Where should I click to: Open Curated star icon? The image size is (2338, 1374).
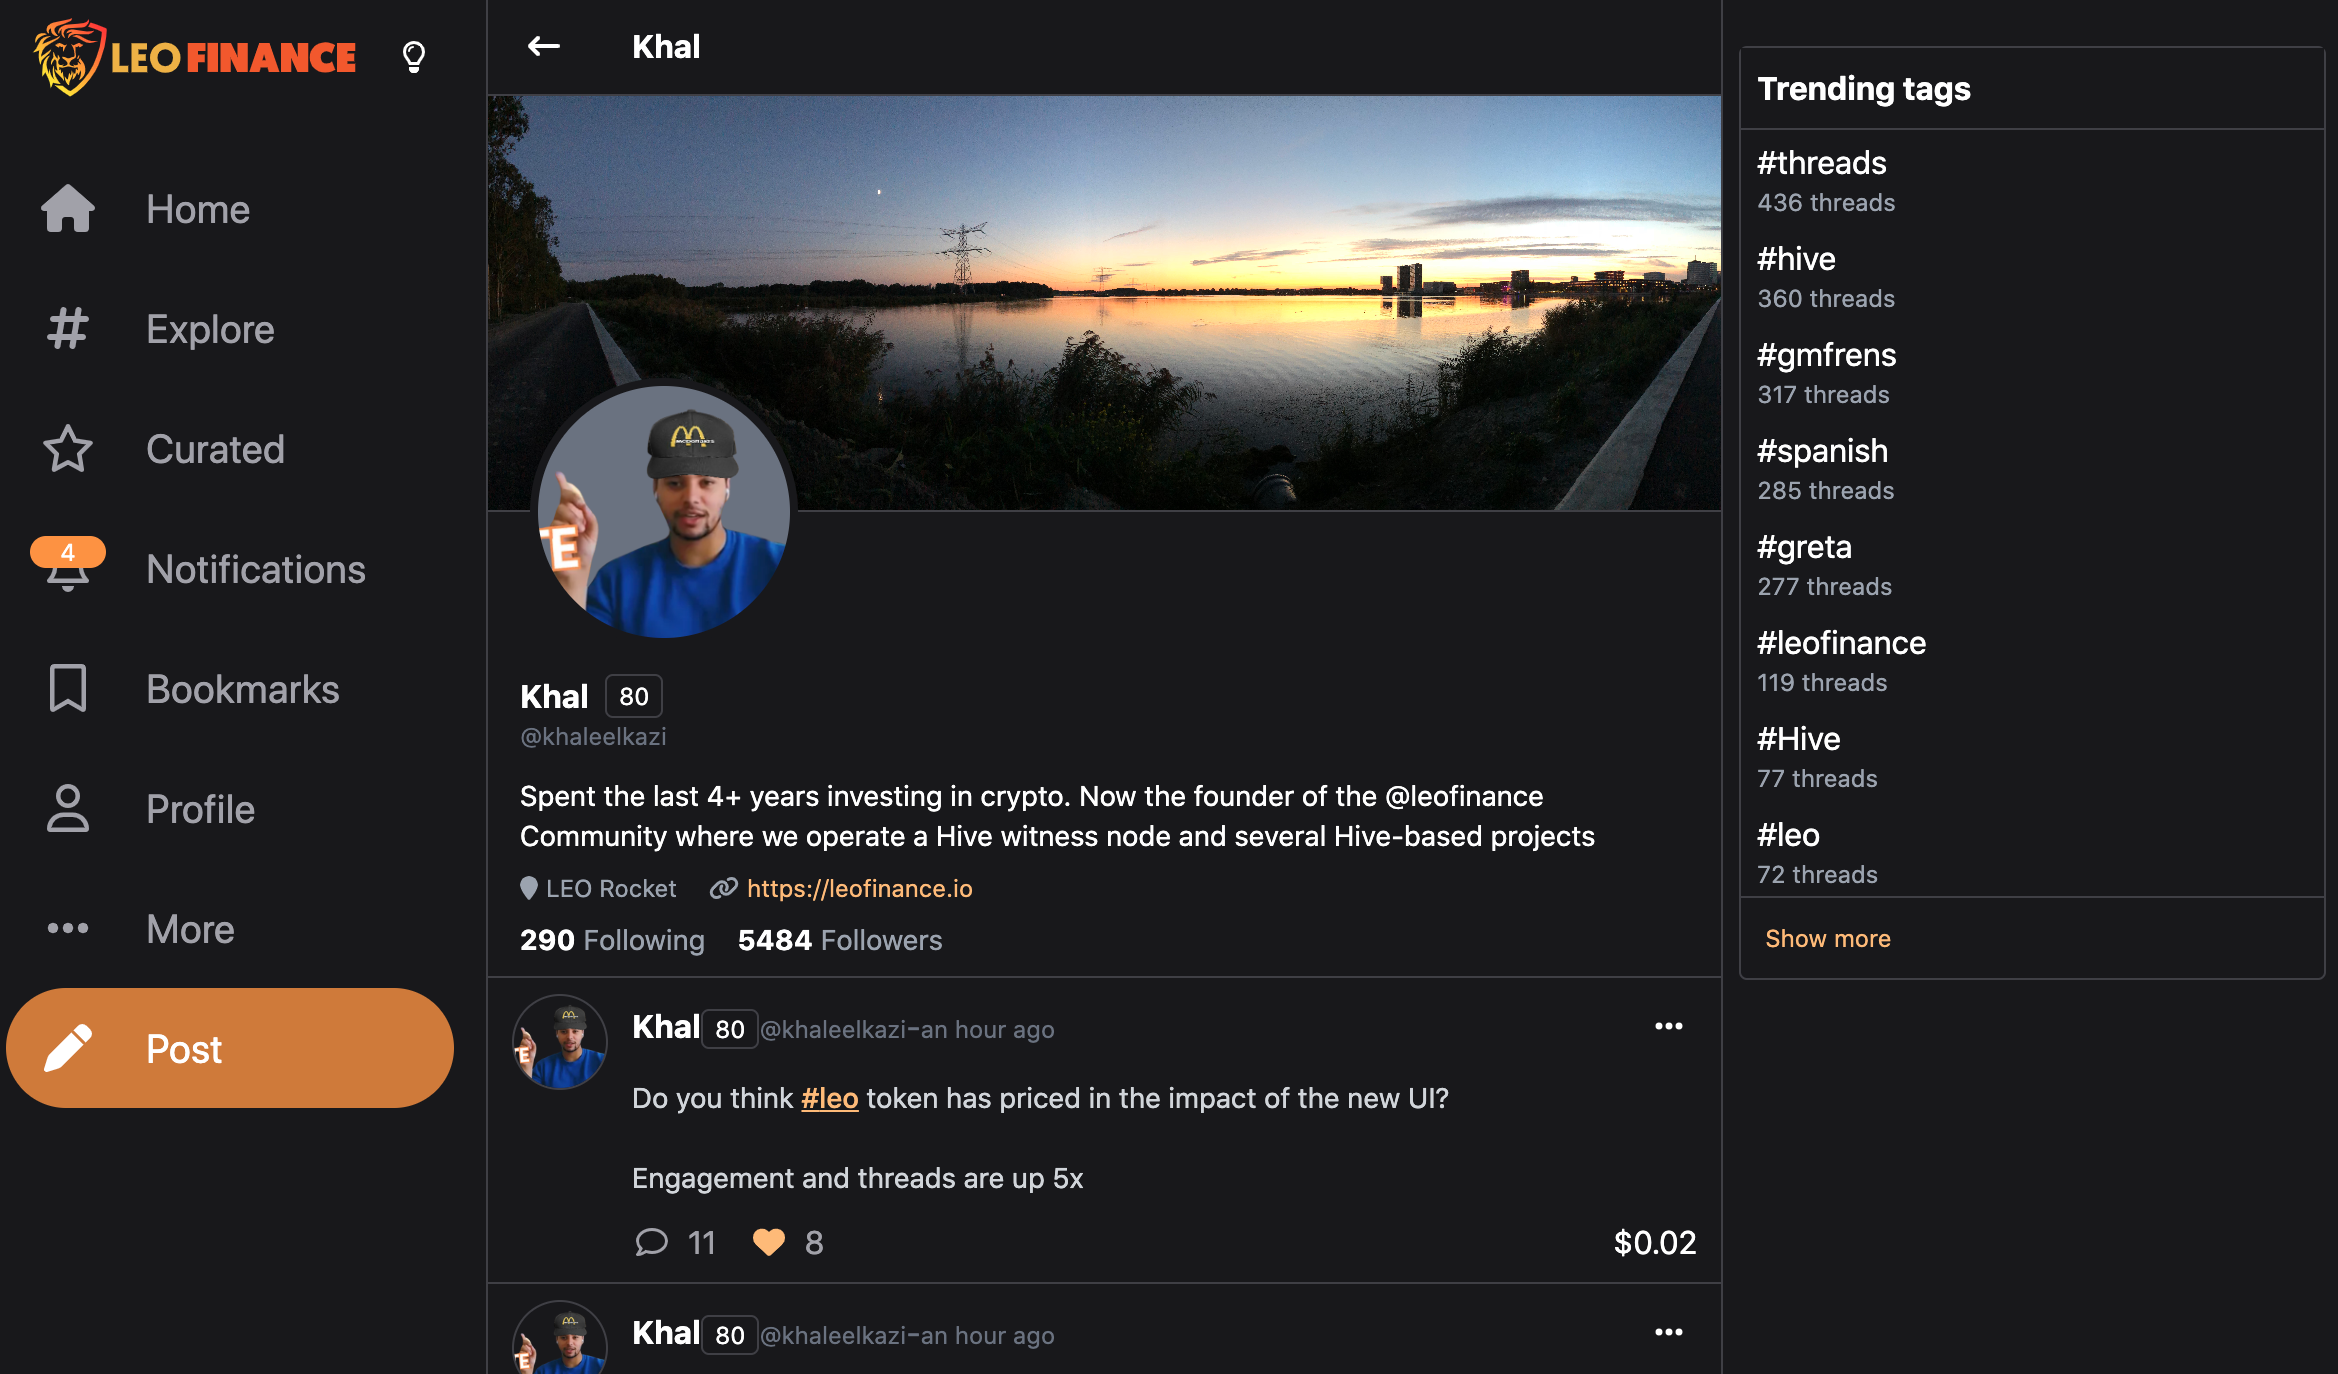[x=68, y=449]
